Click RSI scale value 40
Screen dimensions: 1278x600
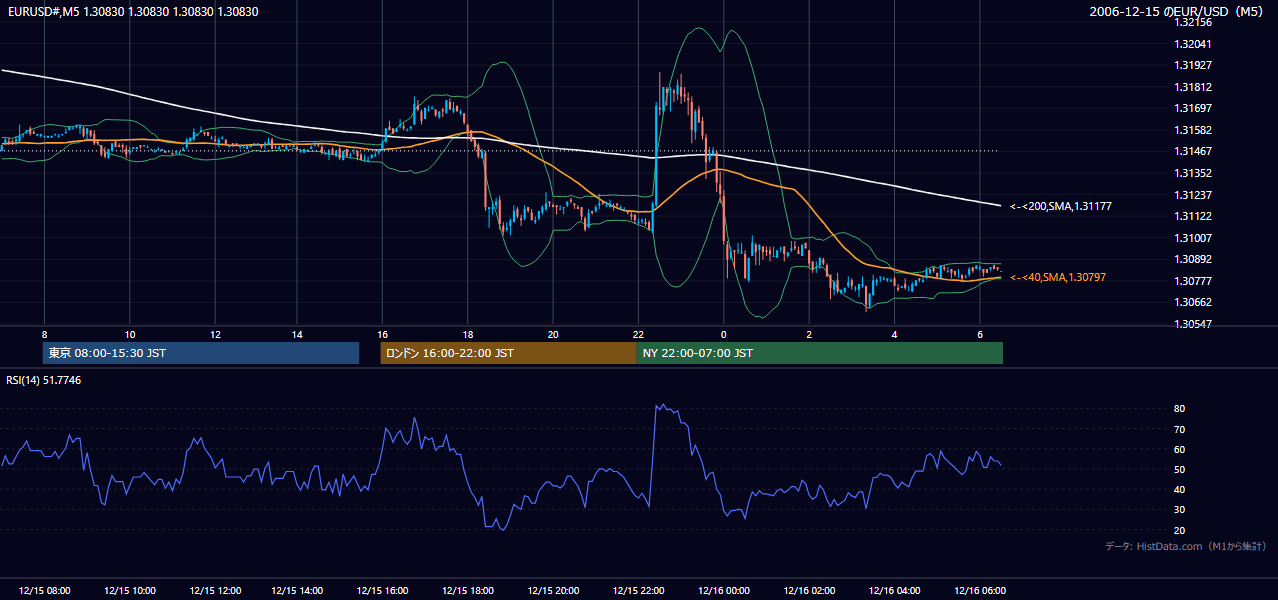coord(1180,489)
